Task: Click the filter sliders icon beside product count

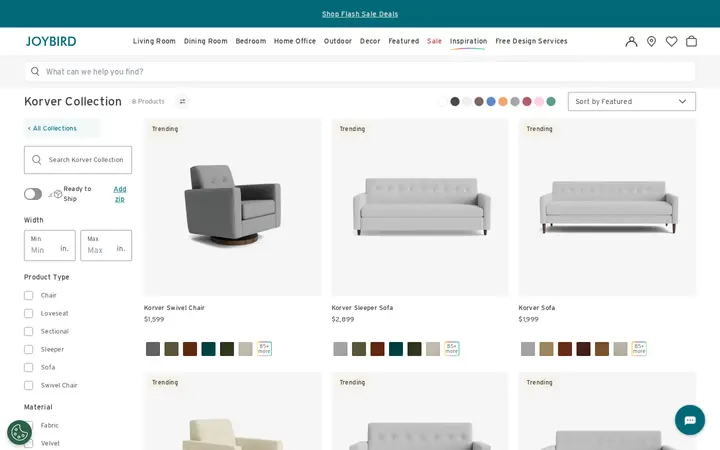Action: point(182,101)
